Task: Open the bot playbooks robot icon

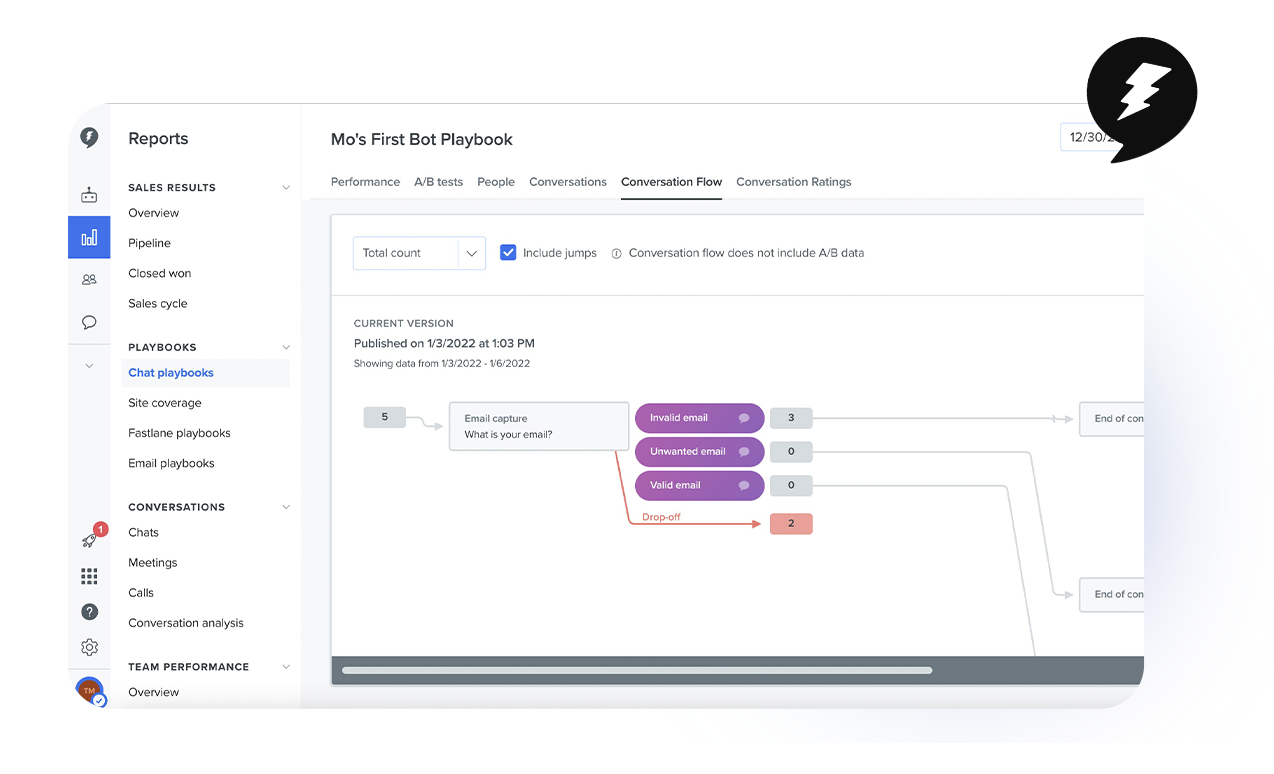Action: pos(89,195)
